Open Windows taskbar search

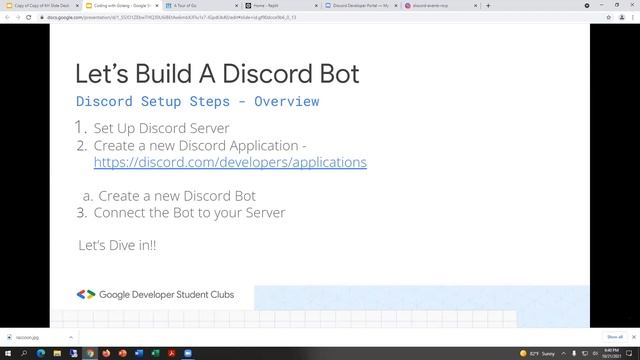[24, 353]
